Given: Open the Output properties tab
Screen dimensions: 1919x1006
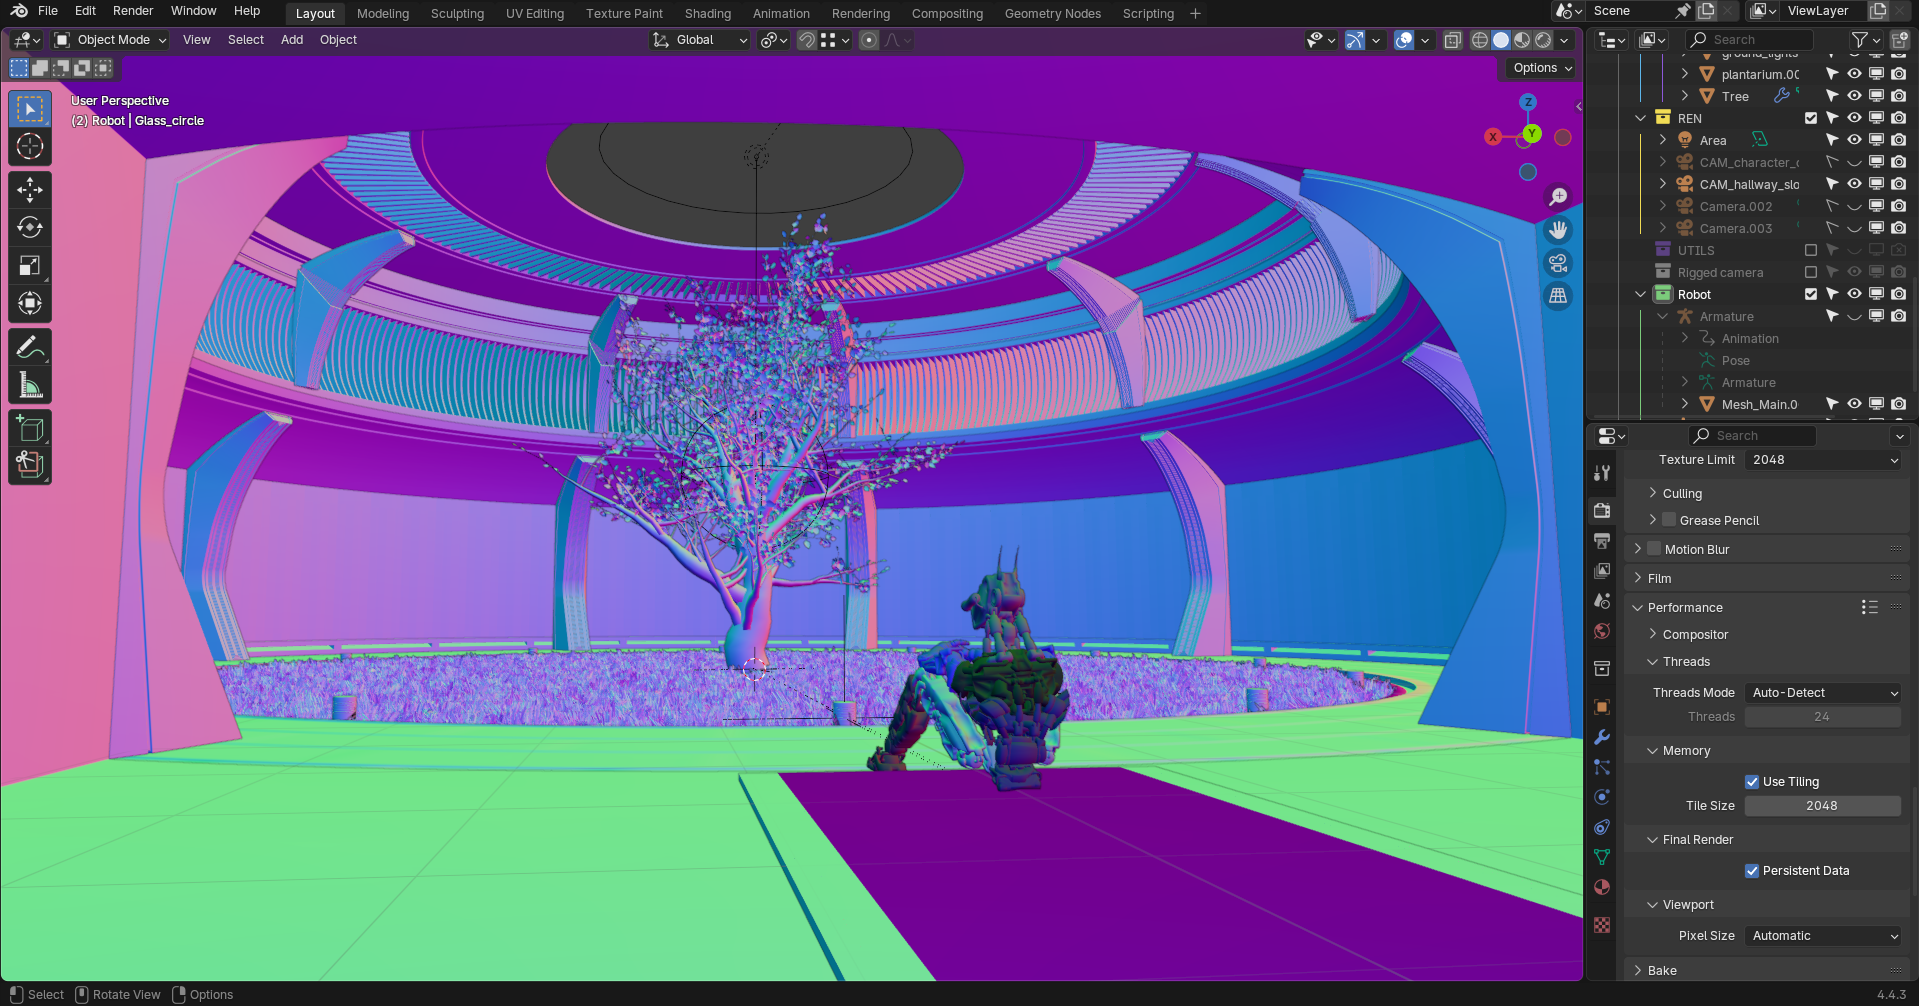Looking at the screenshot, I should (x=1602, y=541).
